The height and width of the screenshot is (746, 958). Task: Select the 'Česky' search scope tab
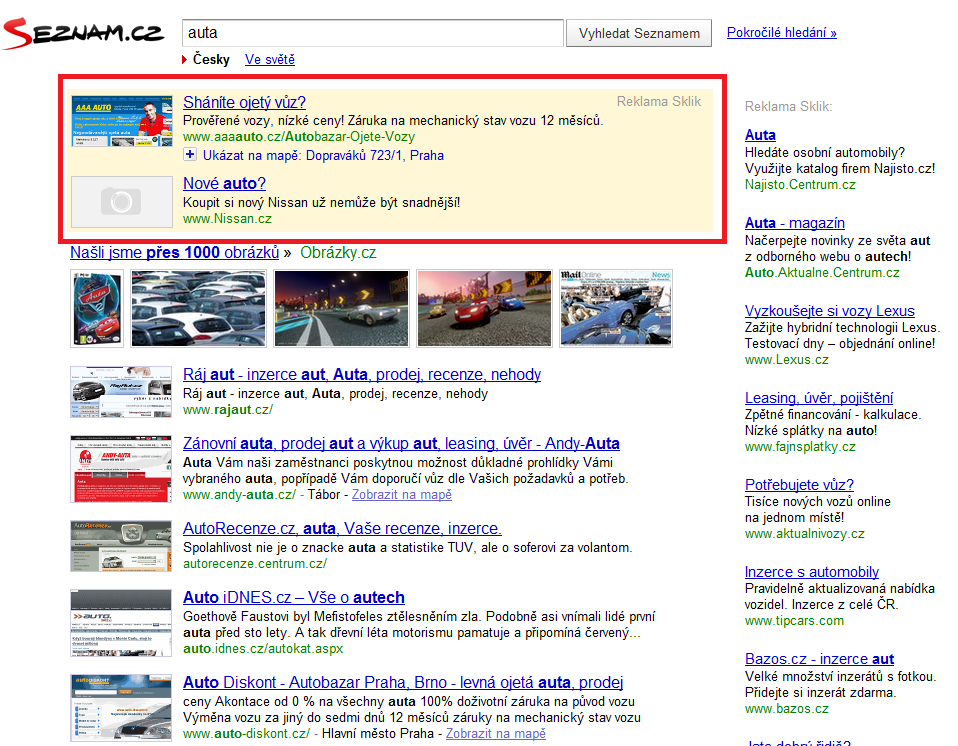211,59
